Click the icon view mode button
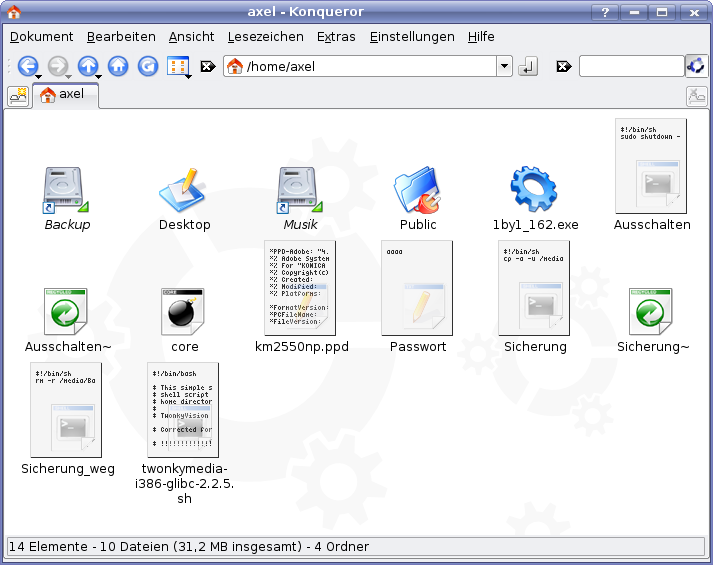The image size is (713, 565). 178,66
